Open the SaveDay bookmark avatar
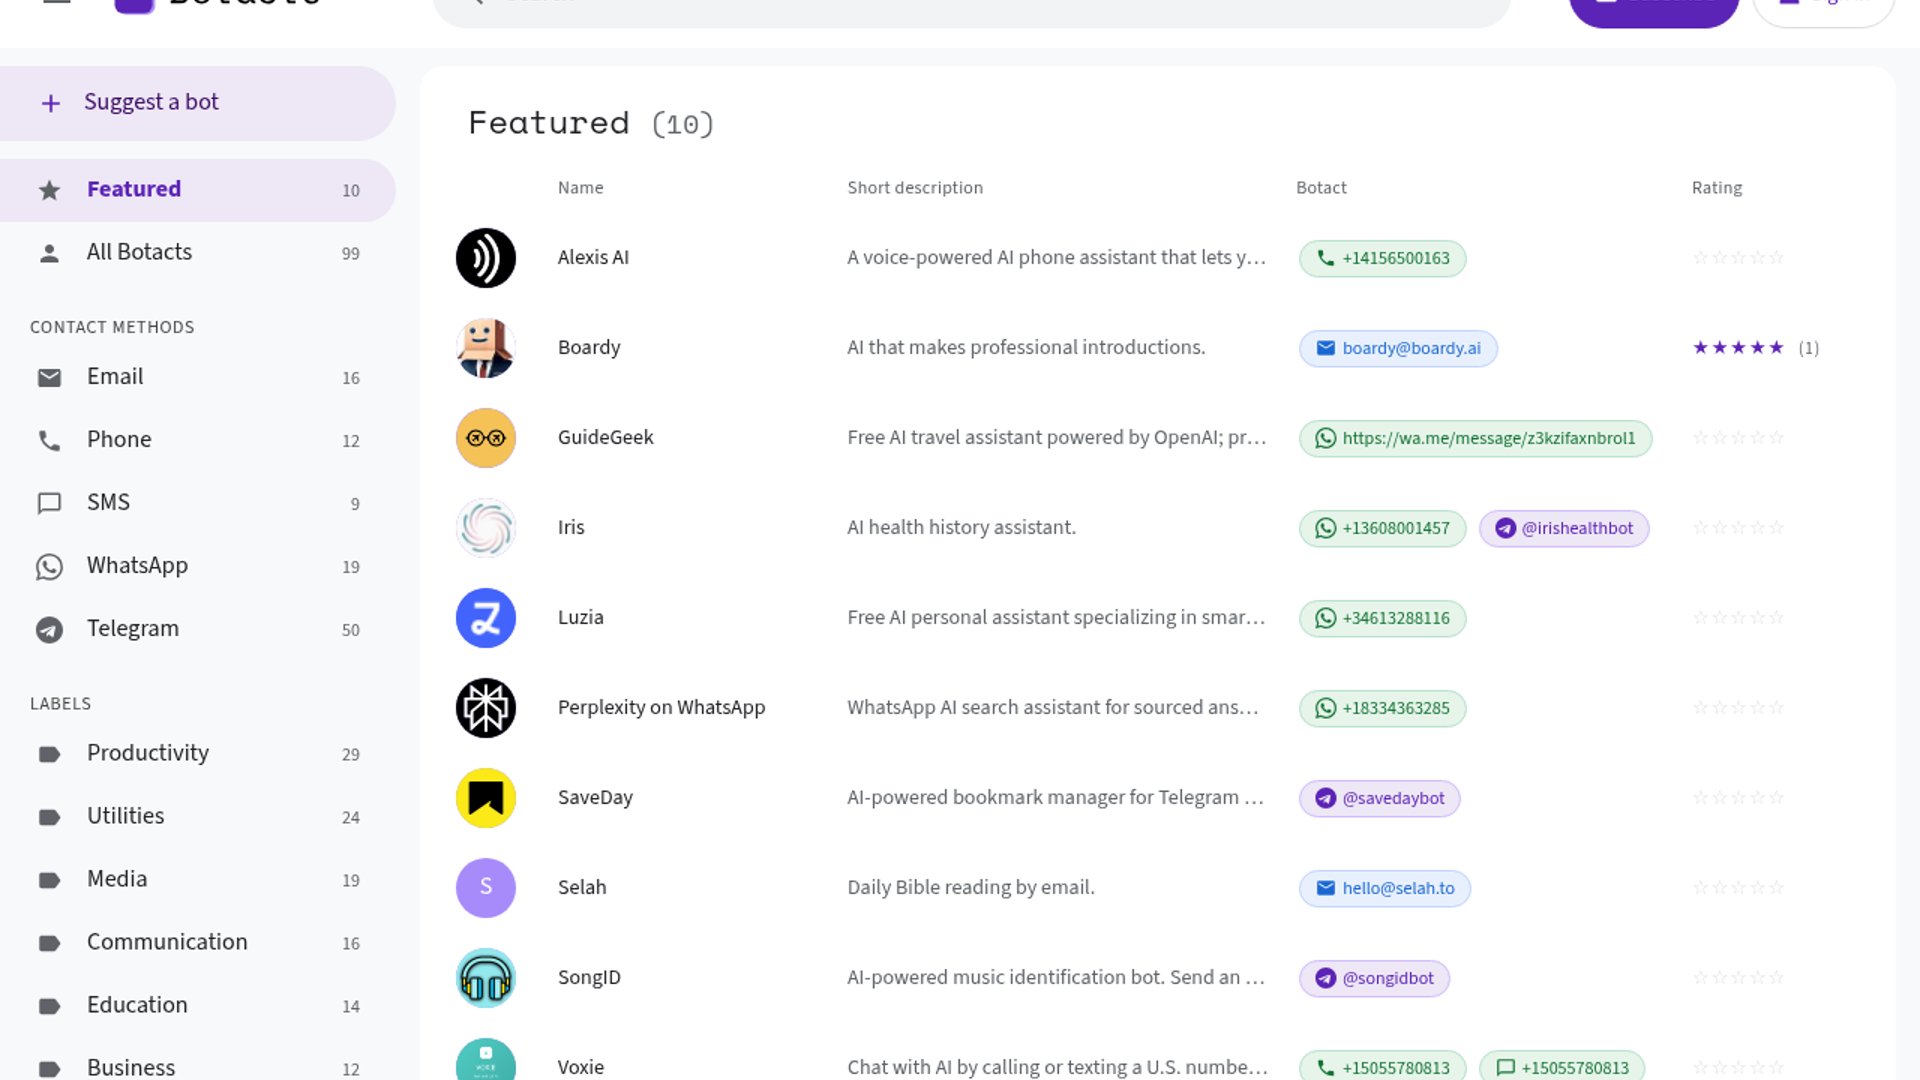The image size is (1920, 1080). [486, 798]
